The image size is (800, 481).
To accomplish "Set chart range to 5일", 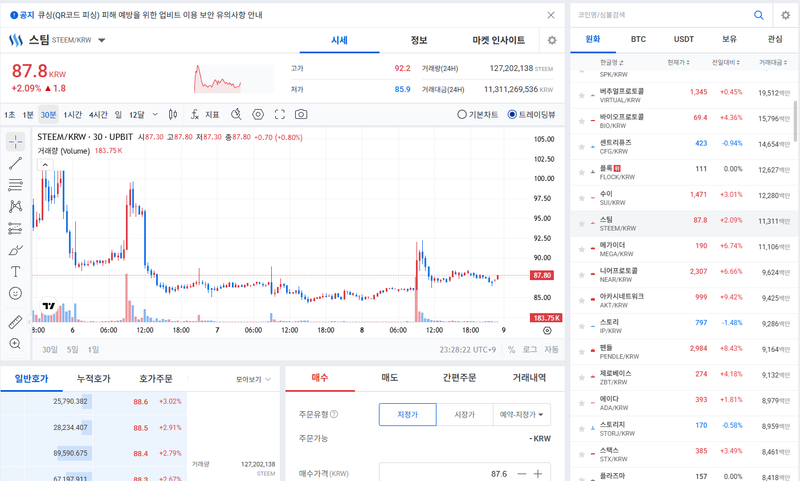I will (72, 349).
